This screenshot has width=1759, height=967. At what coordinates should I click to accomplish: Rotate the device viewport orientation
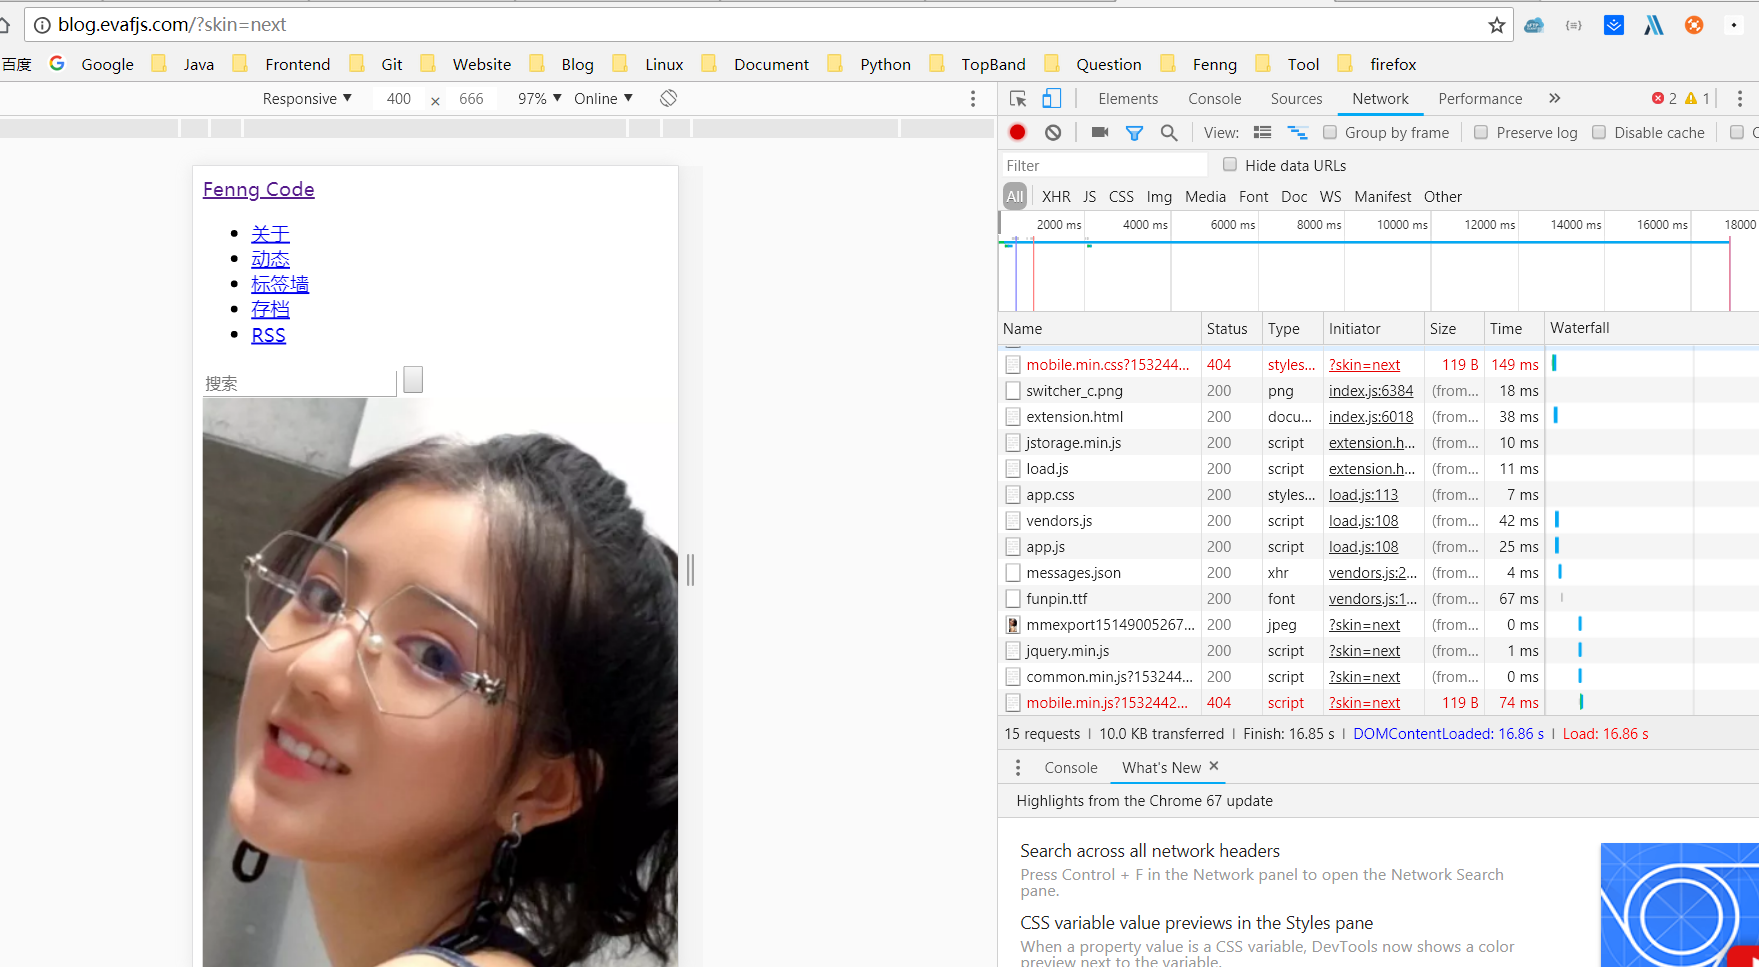tap(668, 98)
